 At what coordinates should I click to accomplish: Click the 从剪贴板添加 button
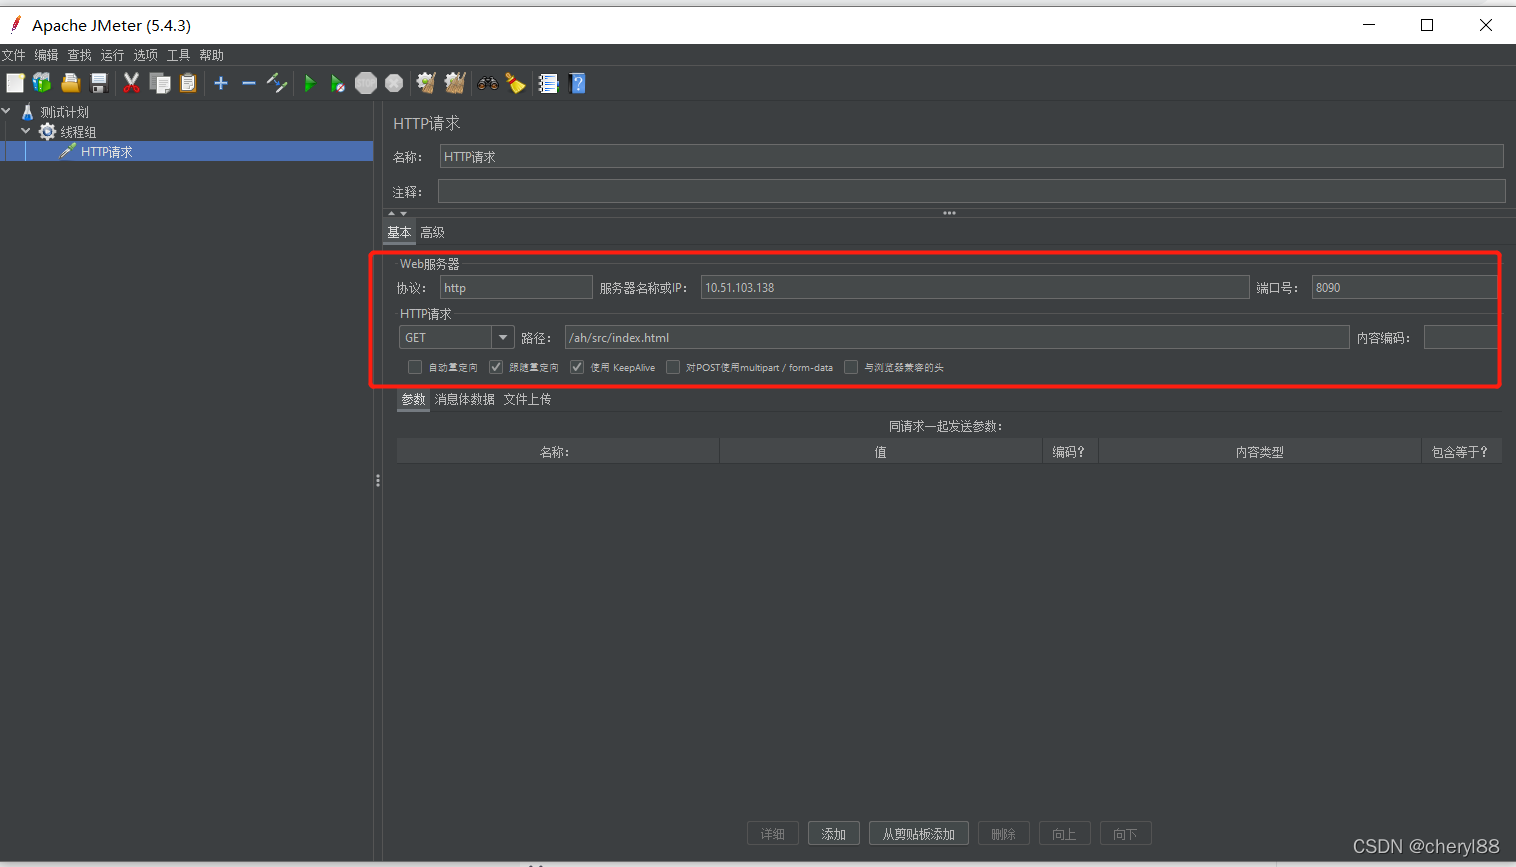[x=918, y=834]
